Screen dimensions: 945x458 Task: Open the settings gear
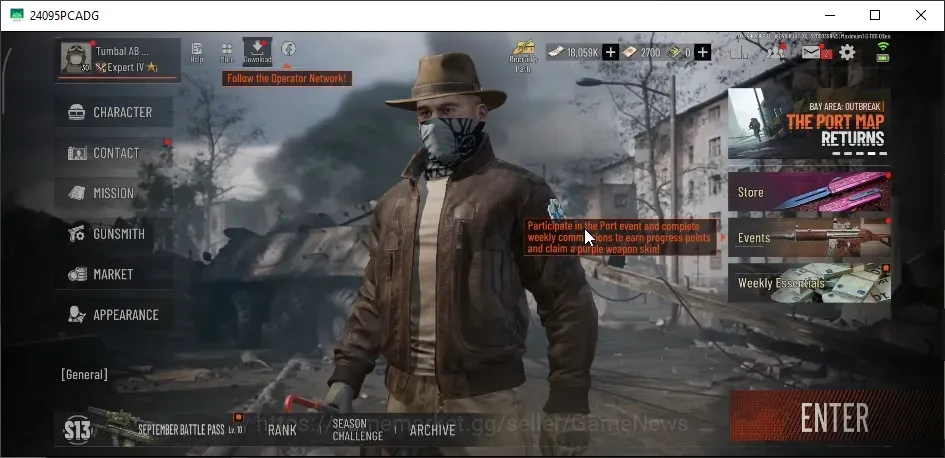pos(847,52)
